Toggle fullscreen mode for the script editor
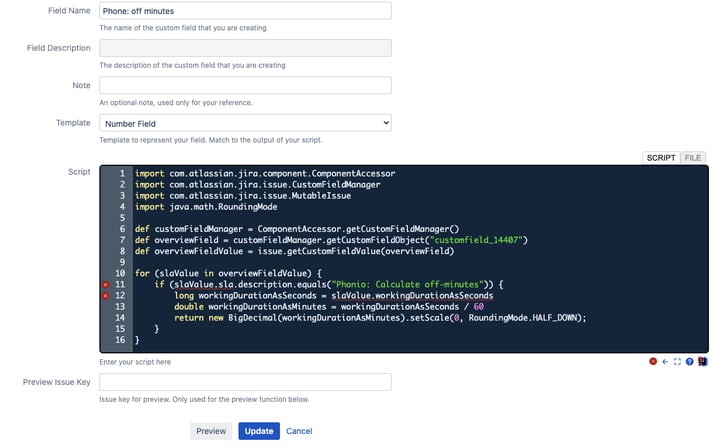716x448 pixels. (677, 361)
